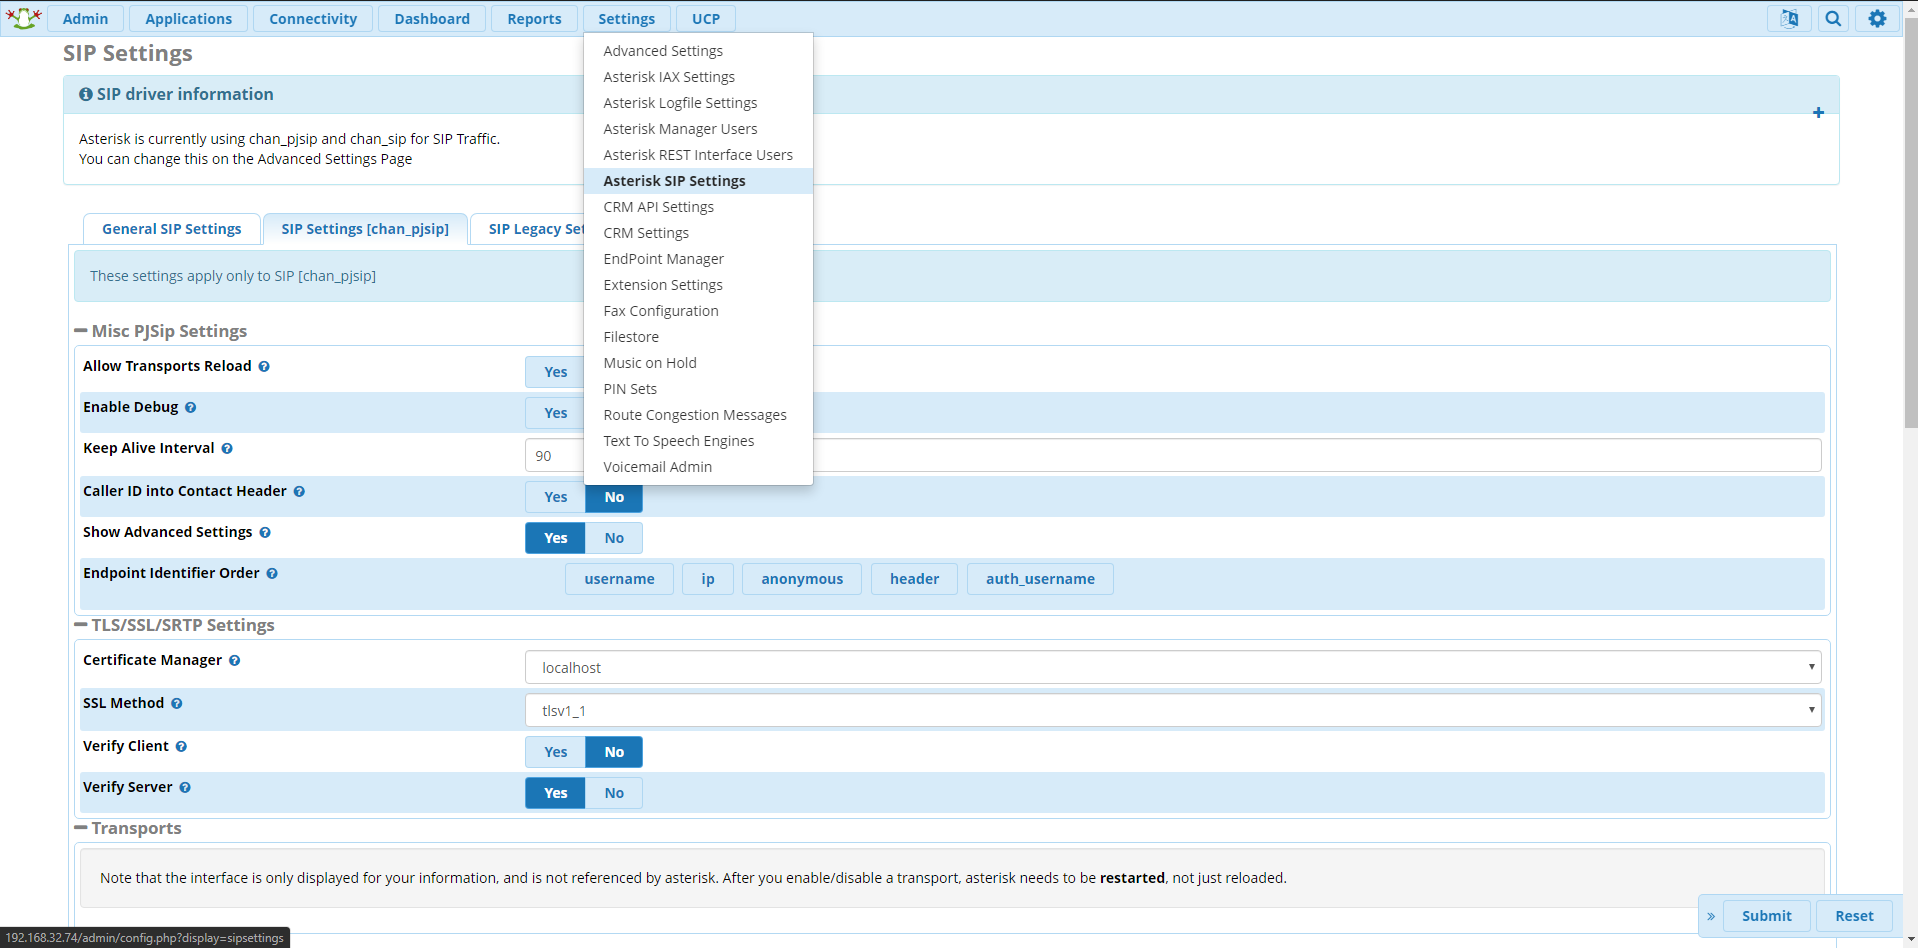Click the FreePBX frog logo icon

[x=23, y=18]
